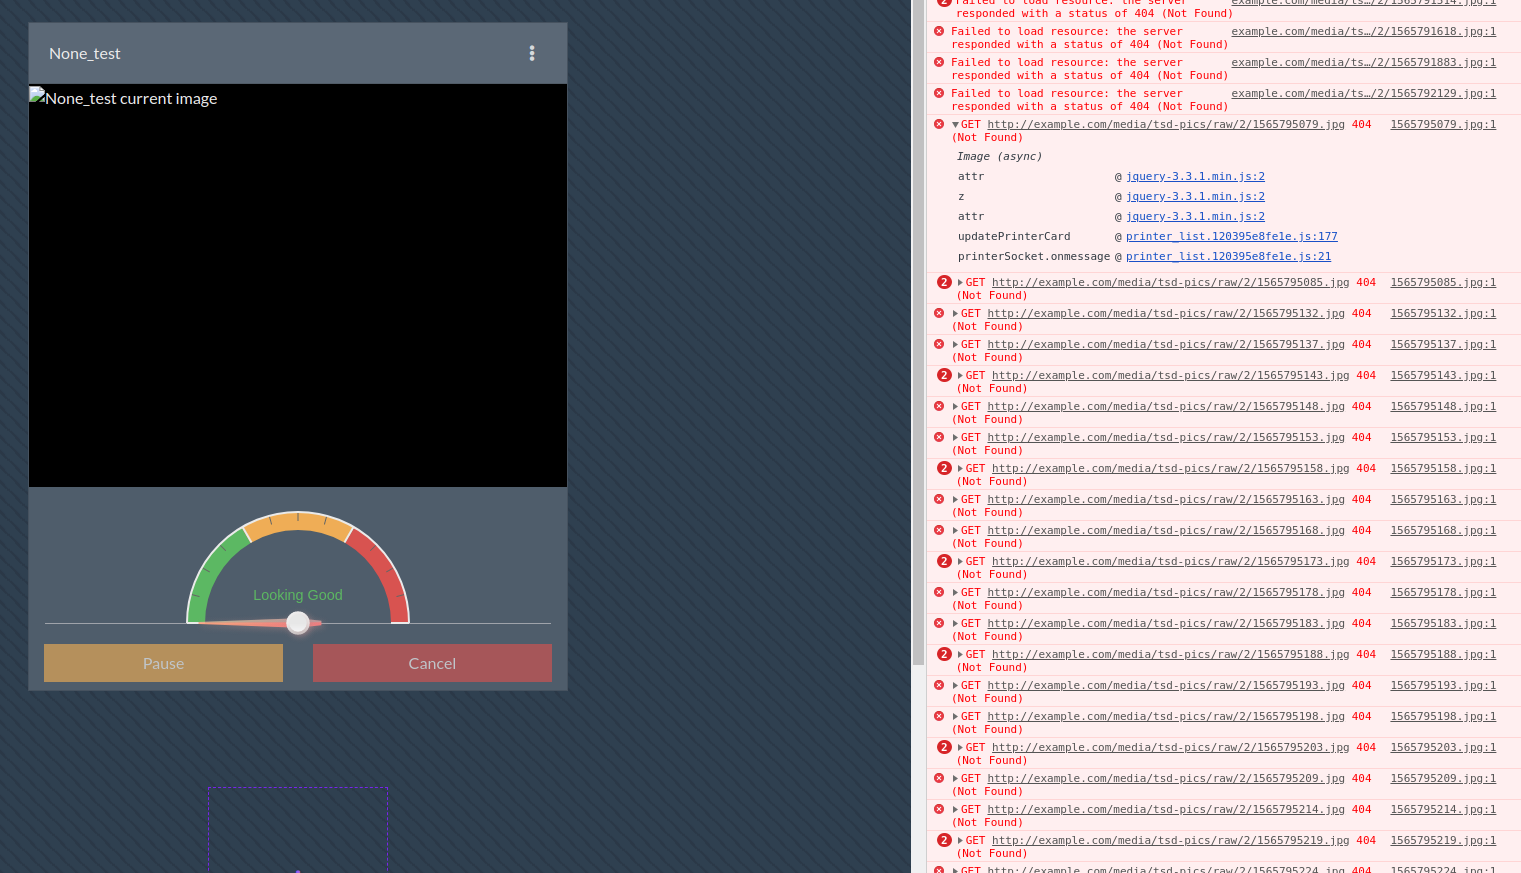Click the 'Looking Good' gauge status text
This screenshot has height=873, width=1521.
298,595
